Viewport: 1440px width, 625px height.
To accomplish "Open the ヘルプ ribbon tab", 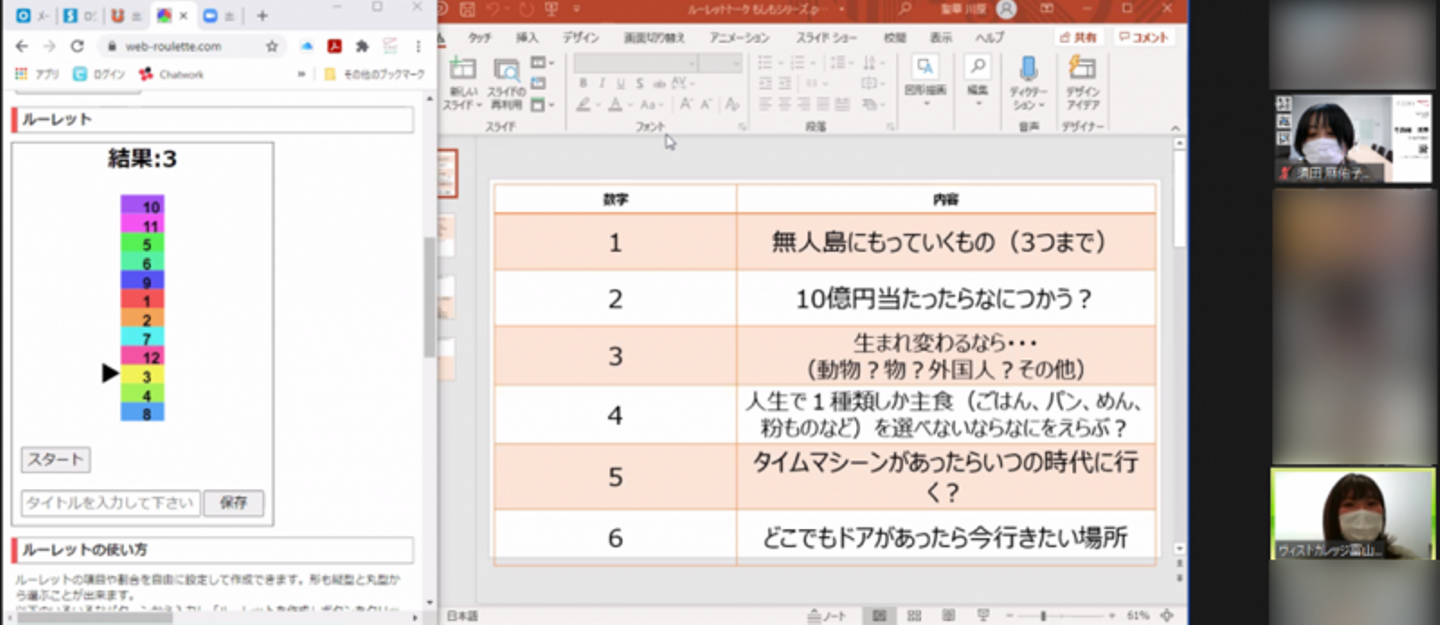I will click(x=989, y=37).
